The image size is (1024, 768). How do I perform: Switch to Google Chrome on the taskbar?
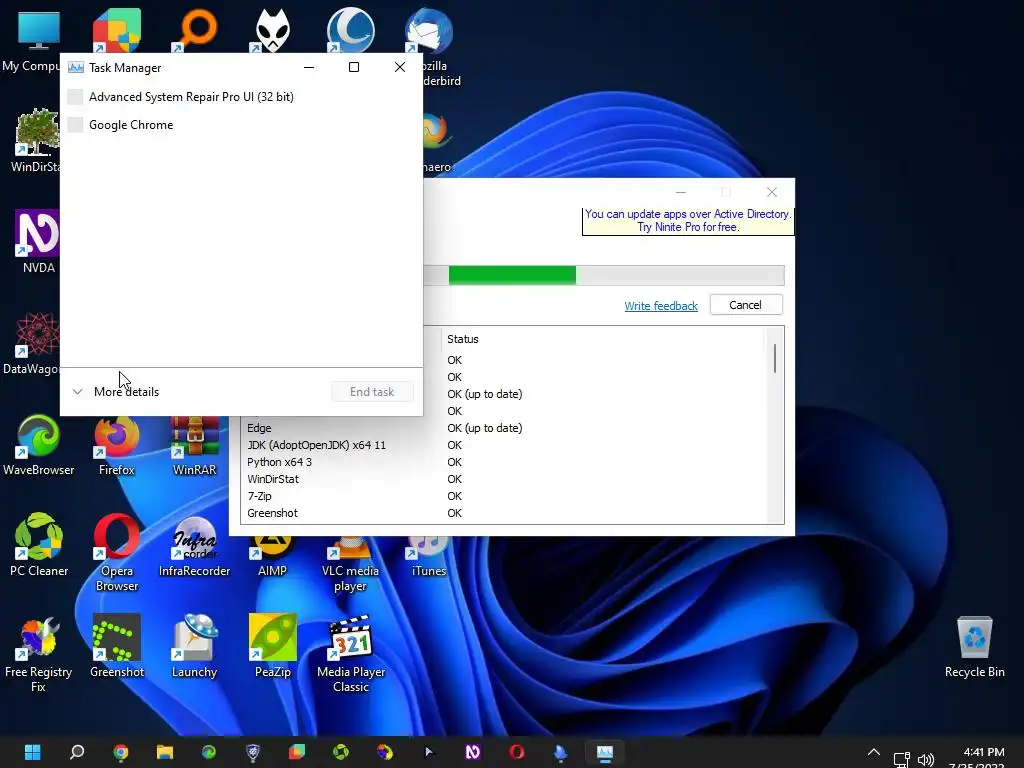click(121, 752)
